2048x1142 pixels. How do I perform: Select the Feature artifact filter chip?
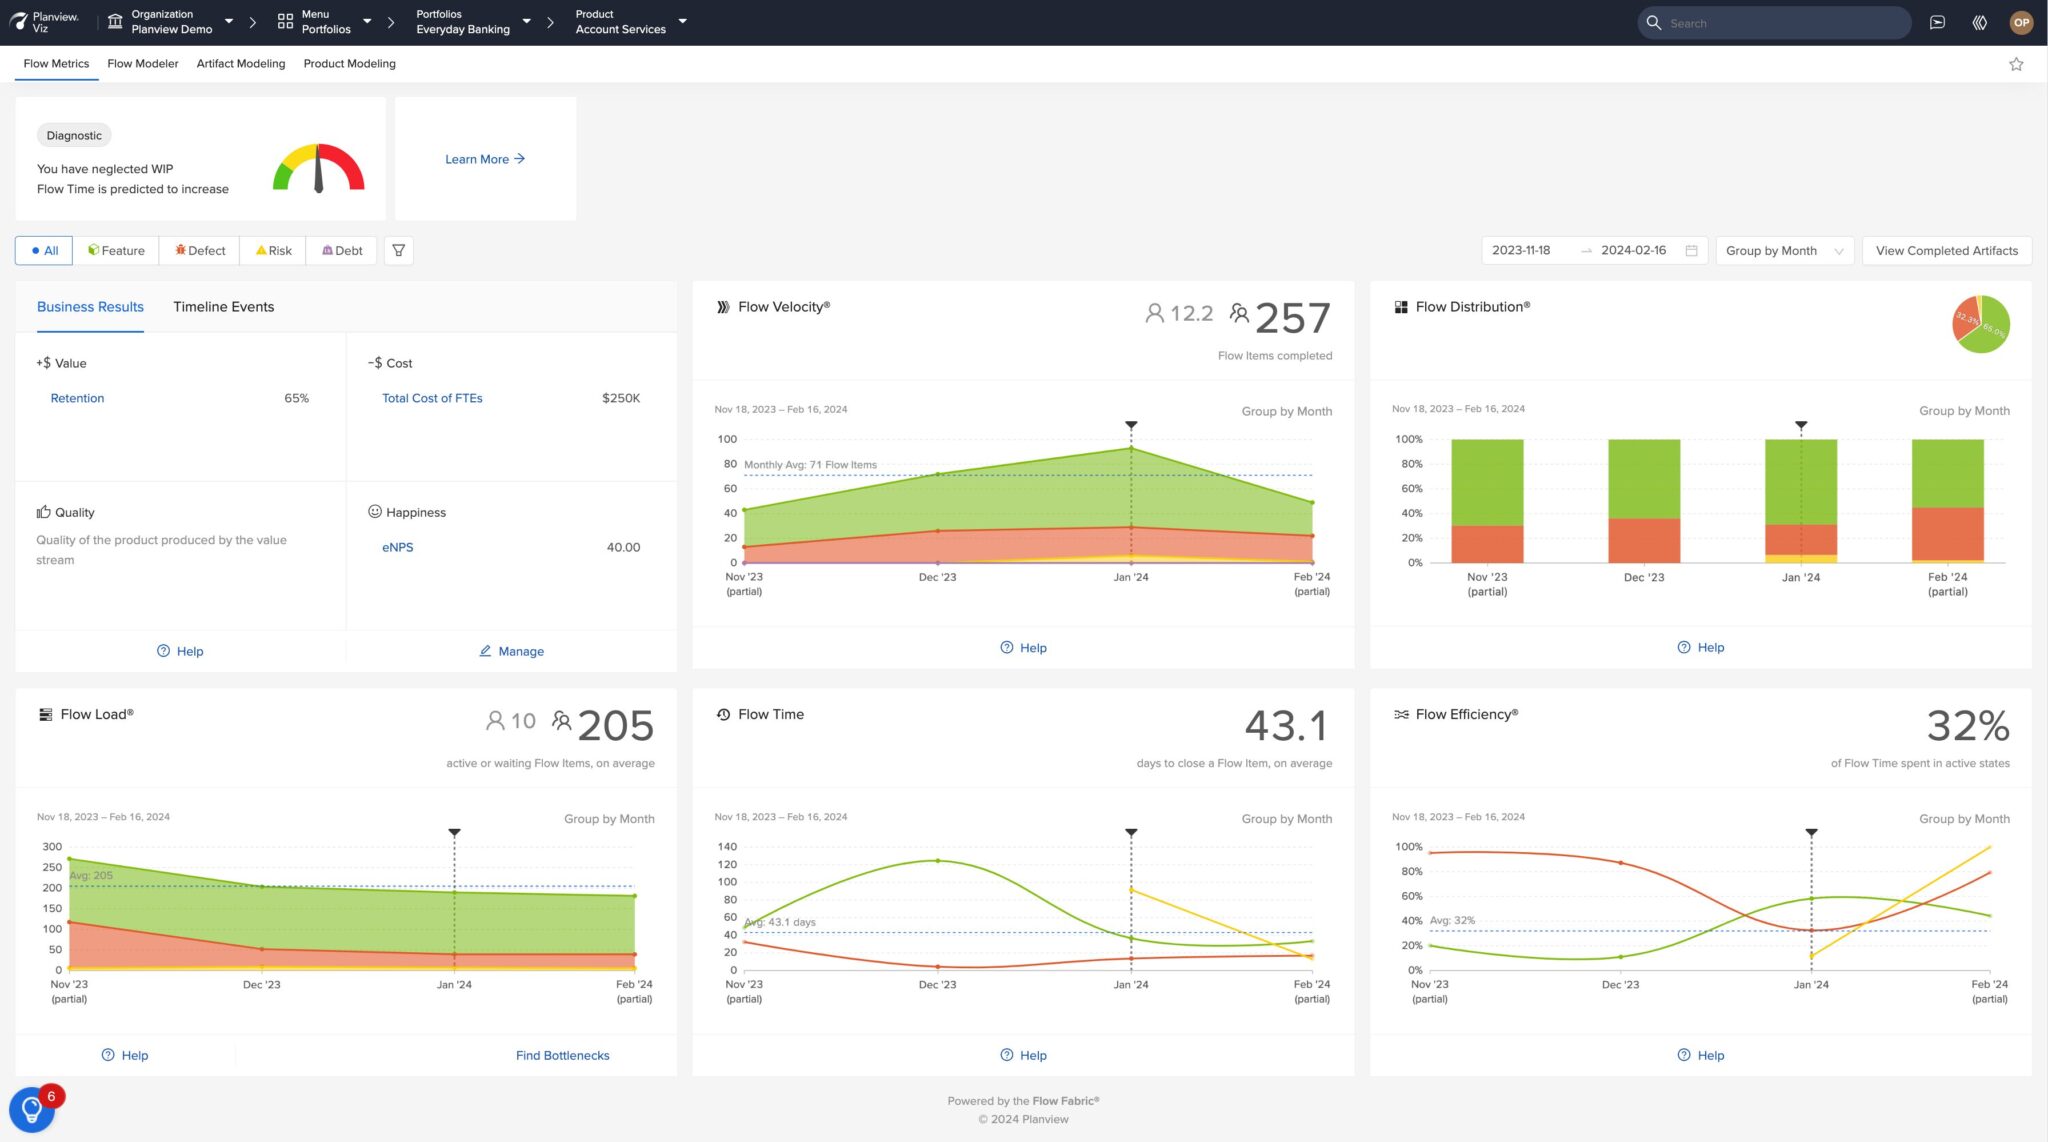click(117, 250)
